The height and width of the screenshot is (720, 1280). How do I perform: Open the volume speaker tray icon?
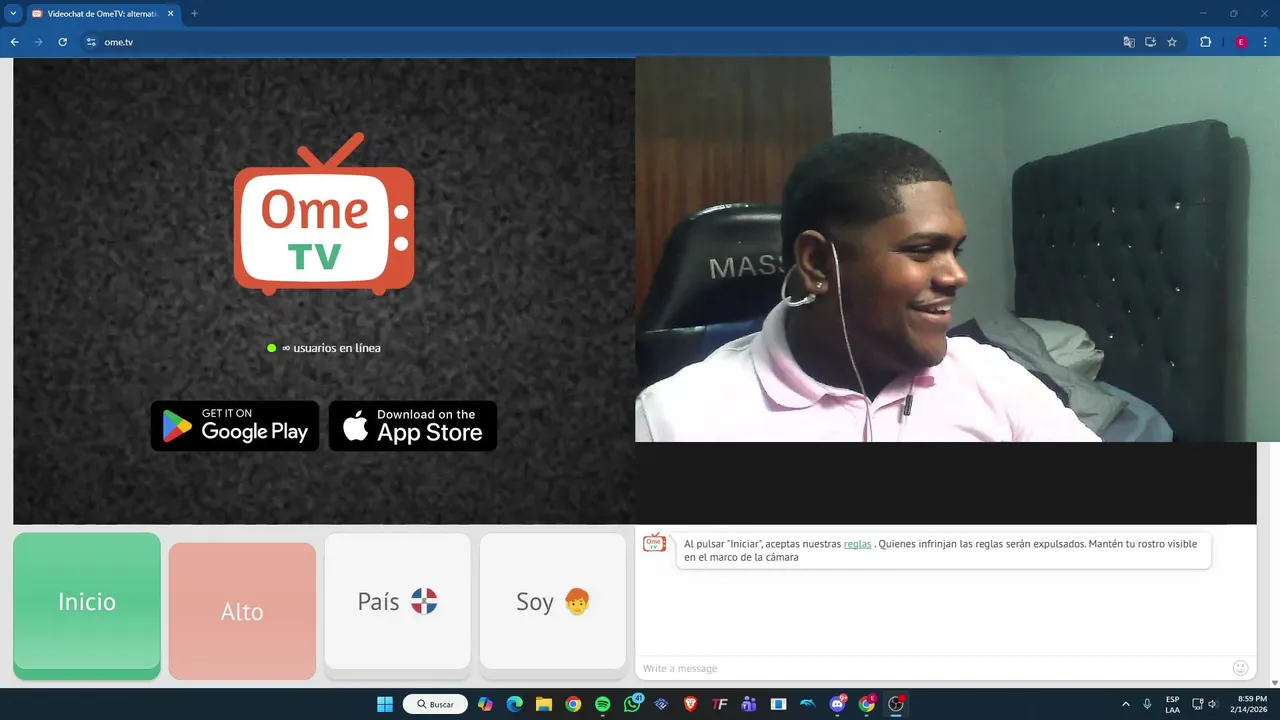click(1213, 704)
